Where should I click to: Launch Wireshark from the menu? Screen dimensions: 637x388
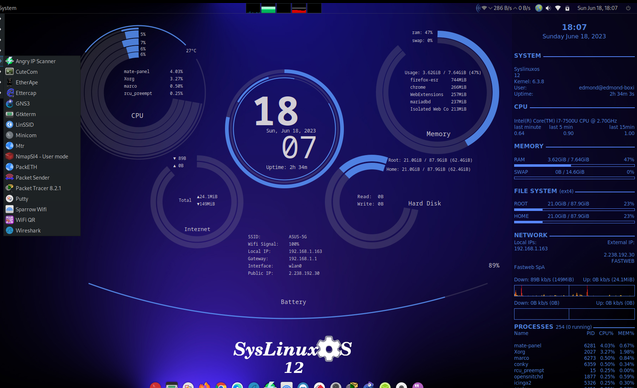tap(42, 230)
